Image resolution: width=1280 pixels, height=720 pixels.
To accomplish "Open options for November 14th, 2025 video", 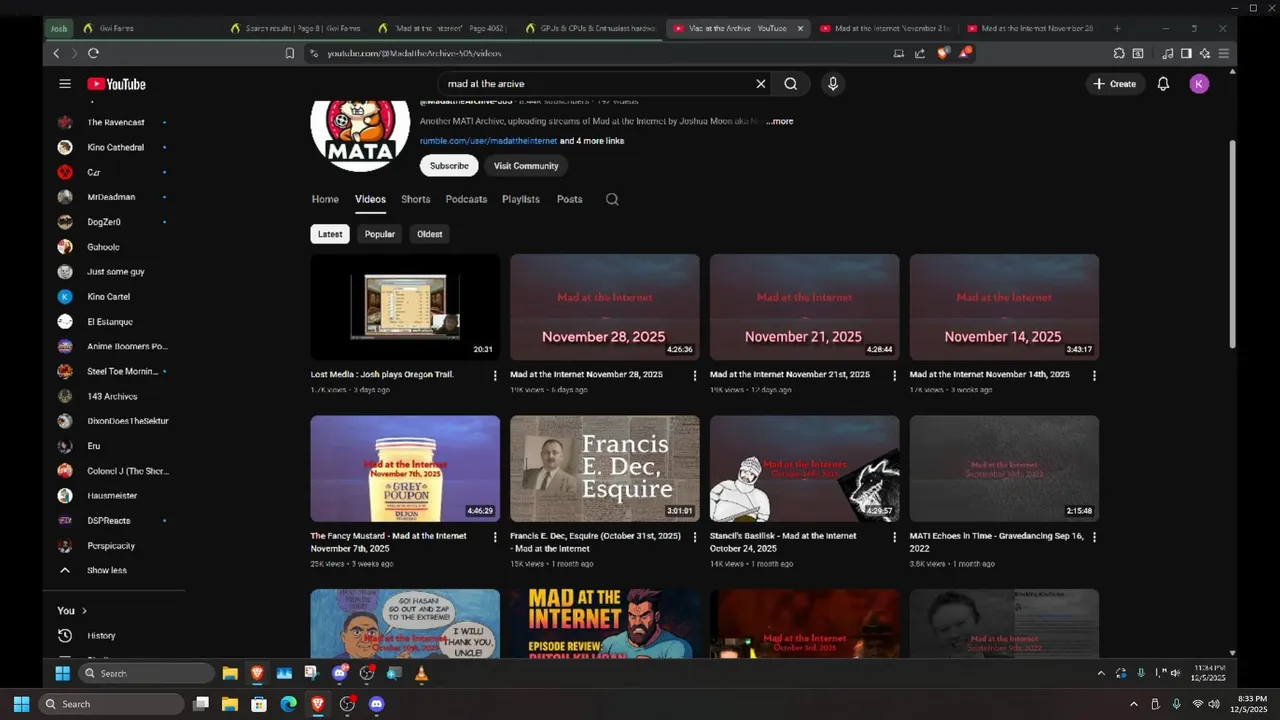I will pos(1094,376).
